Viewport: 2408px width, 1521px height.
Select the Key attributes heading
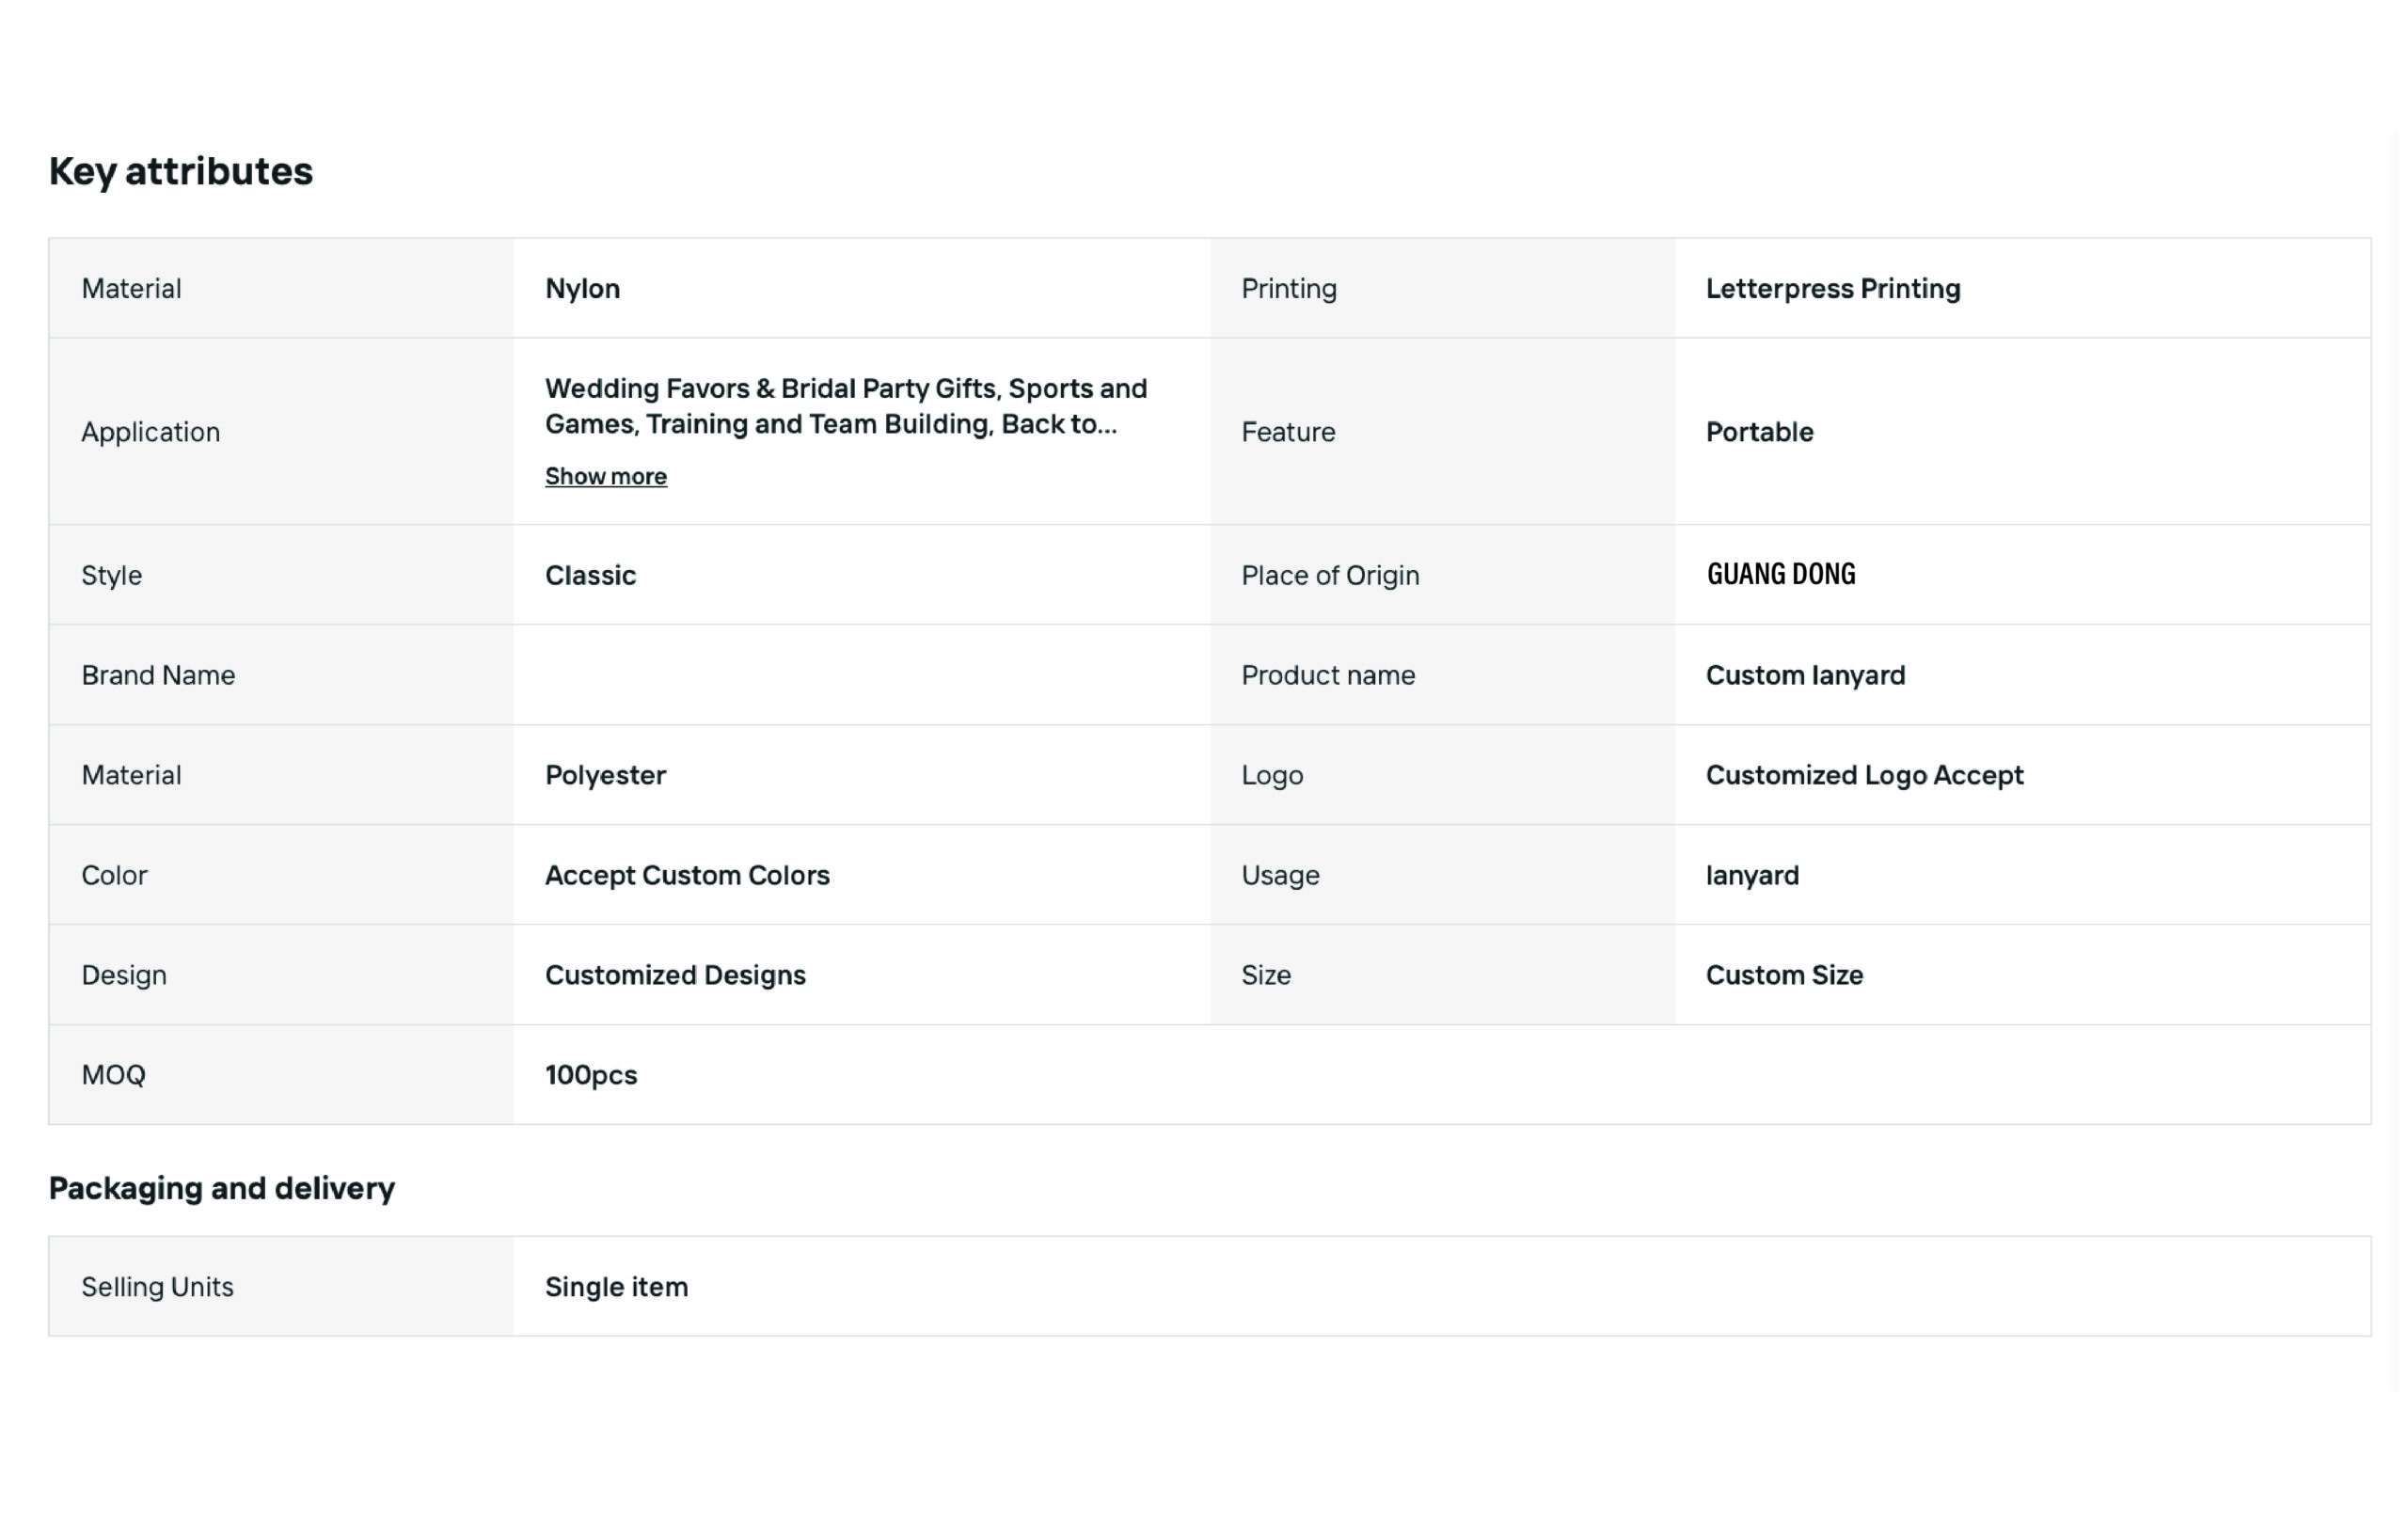(181, 171)
